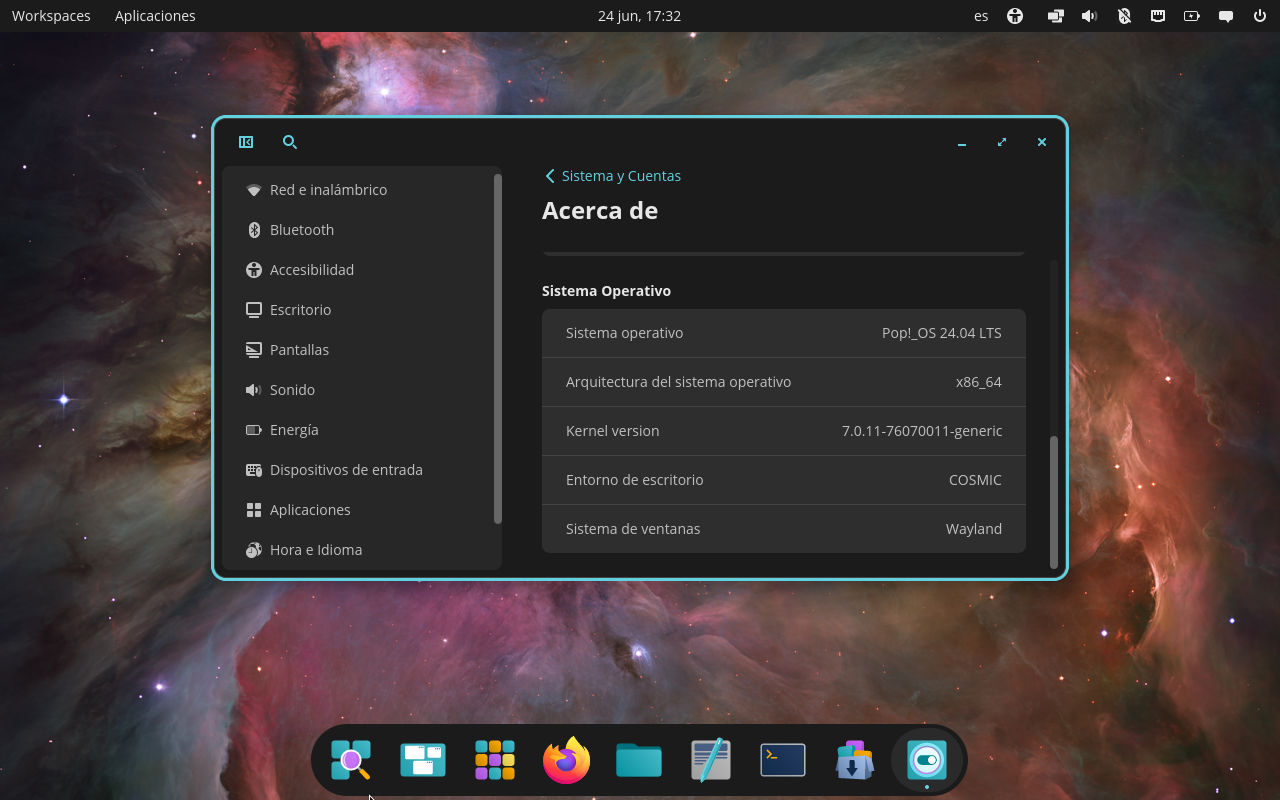This screenshot has width=1280, height=800.
Task: Close the settings window
Action: 1042,143
